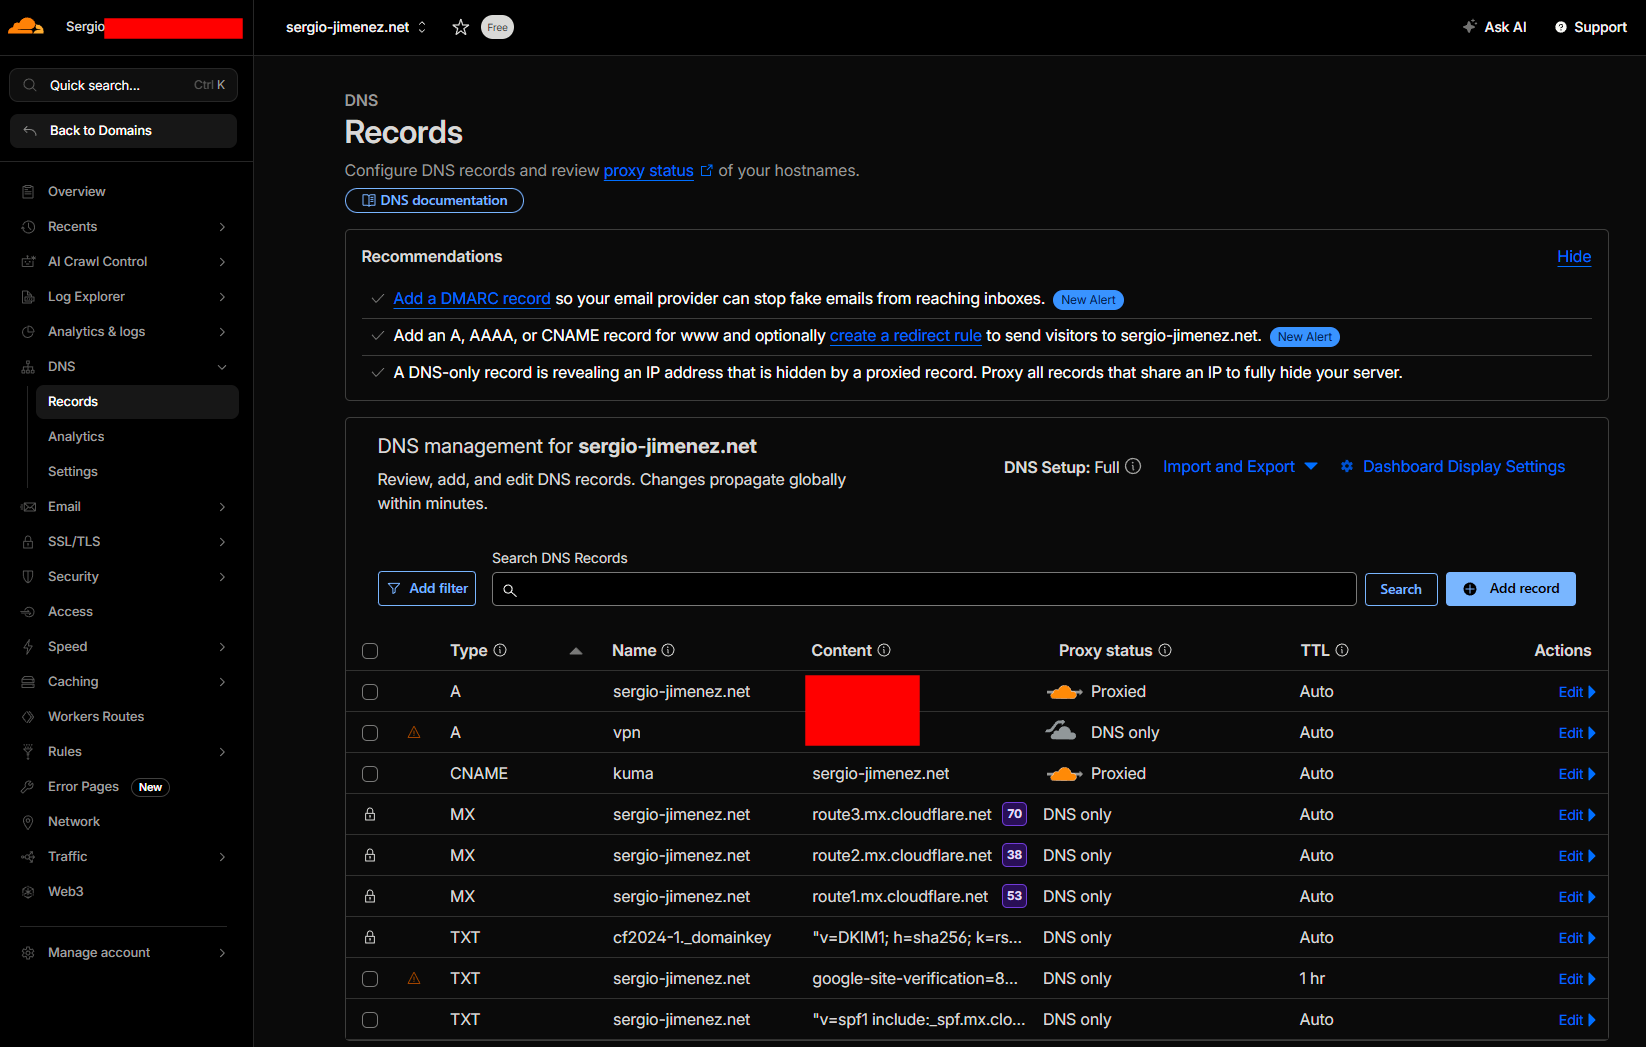Open the Quick search box

point(124,85)
